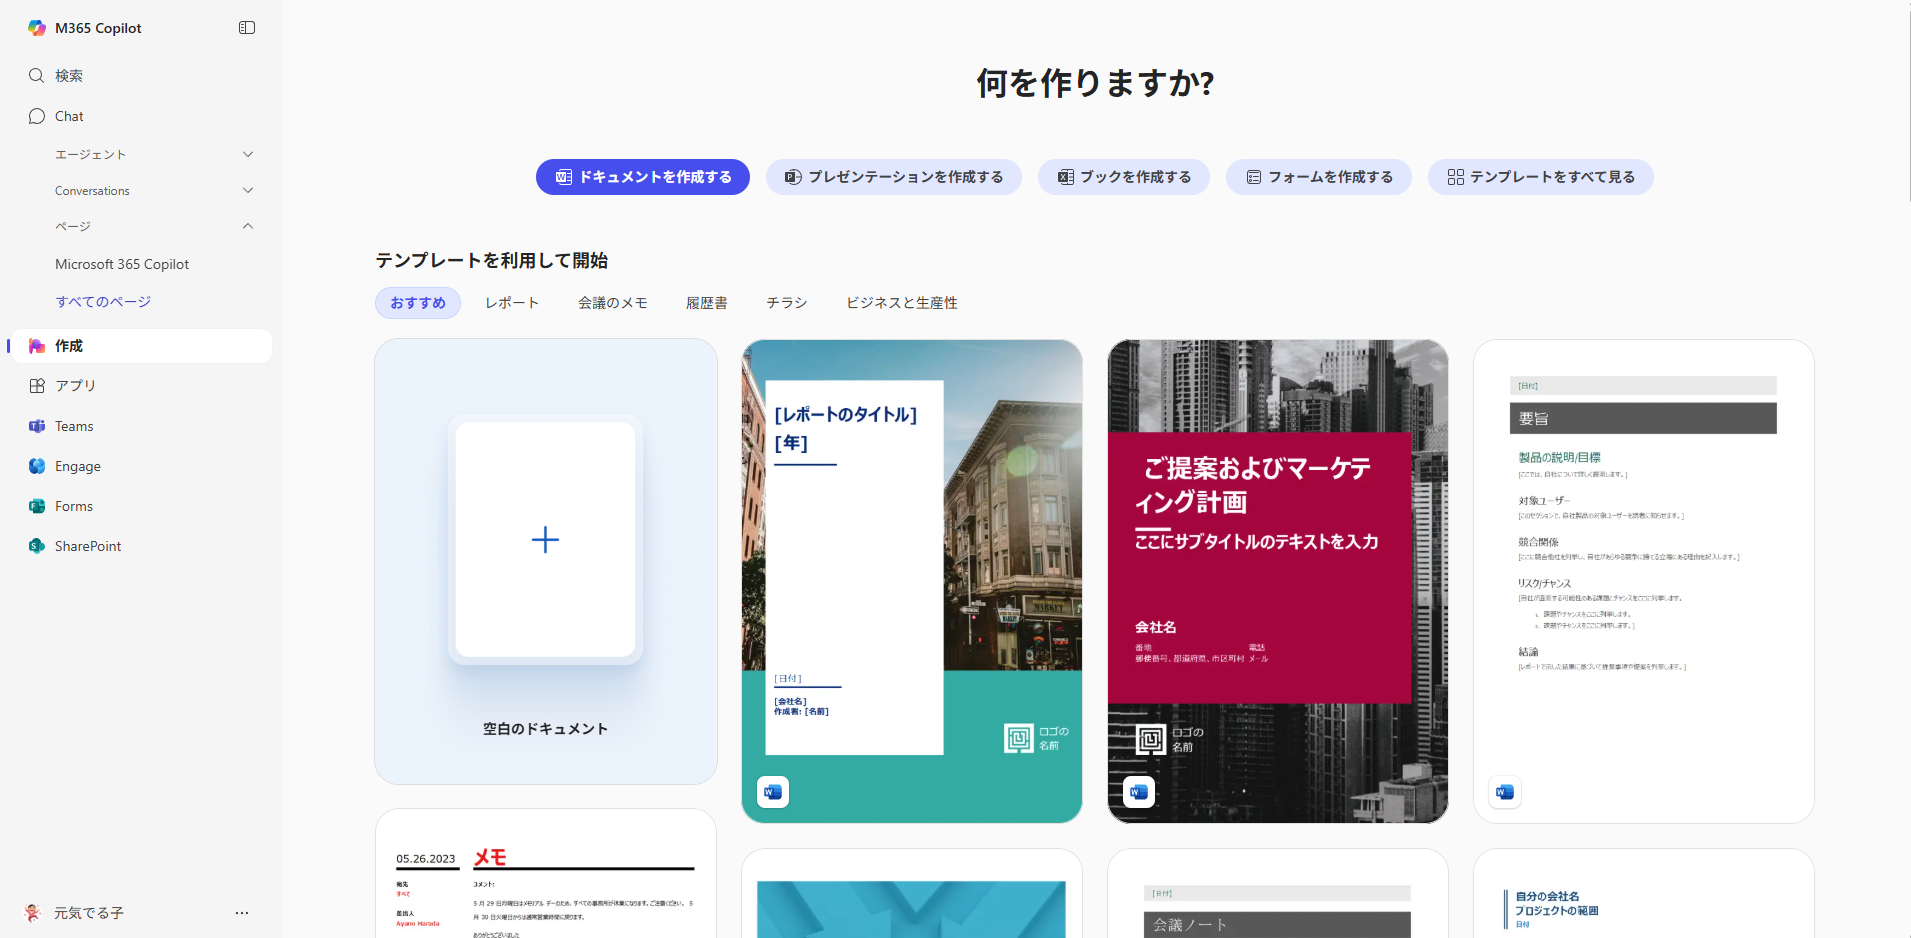Open the Microsoft 365 Copilot page item
1911x938 pixels.
pyautogui.click(x=122, y=264)
